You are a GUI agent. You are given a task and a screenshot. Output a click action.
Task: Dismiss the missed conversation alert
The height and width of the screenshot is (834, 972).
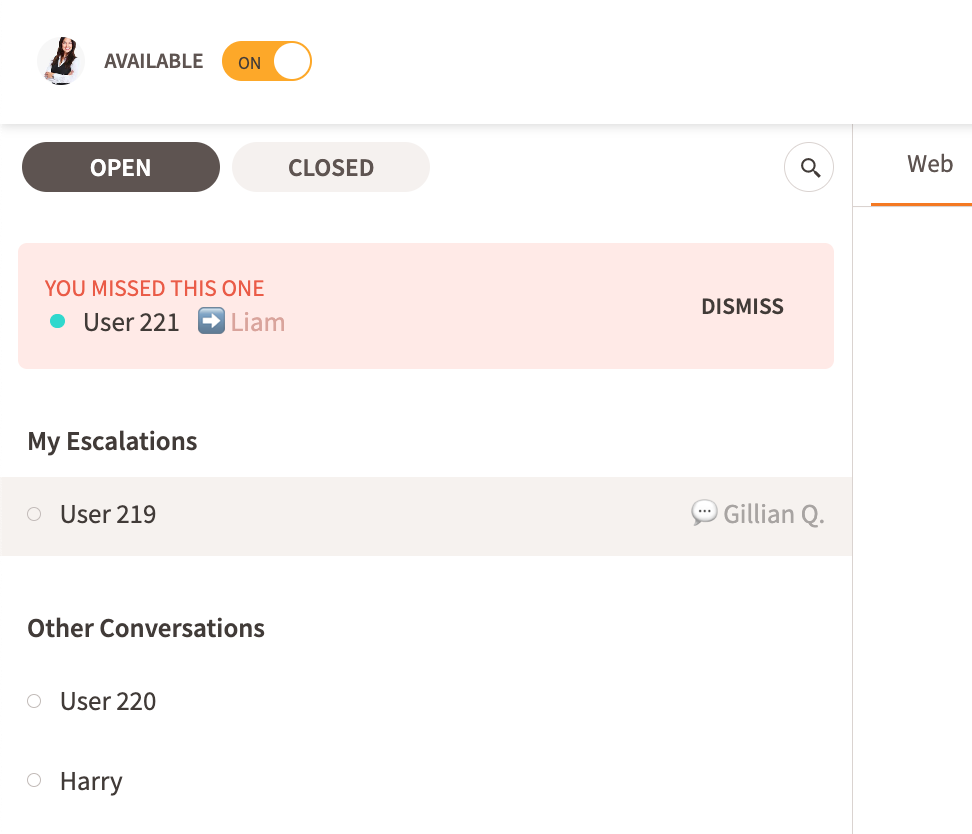pyautogui.click(x=742, y=307)
